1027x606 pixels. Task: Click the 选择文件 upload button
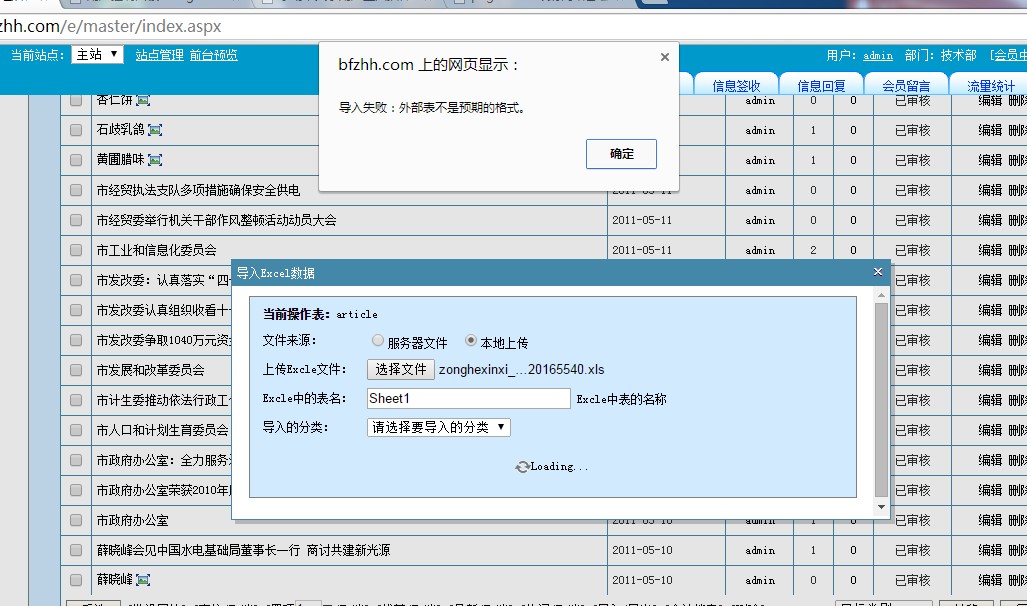401,370
